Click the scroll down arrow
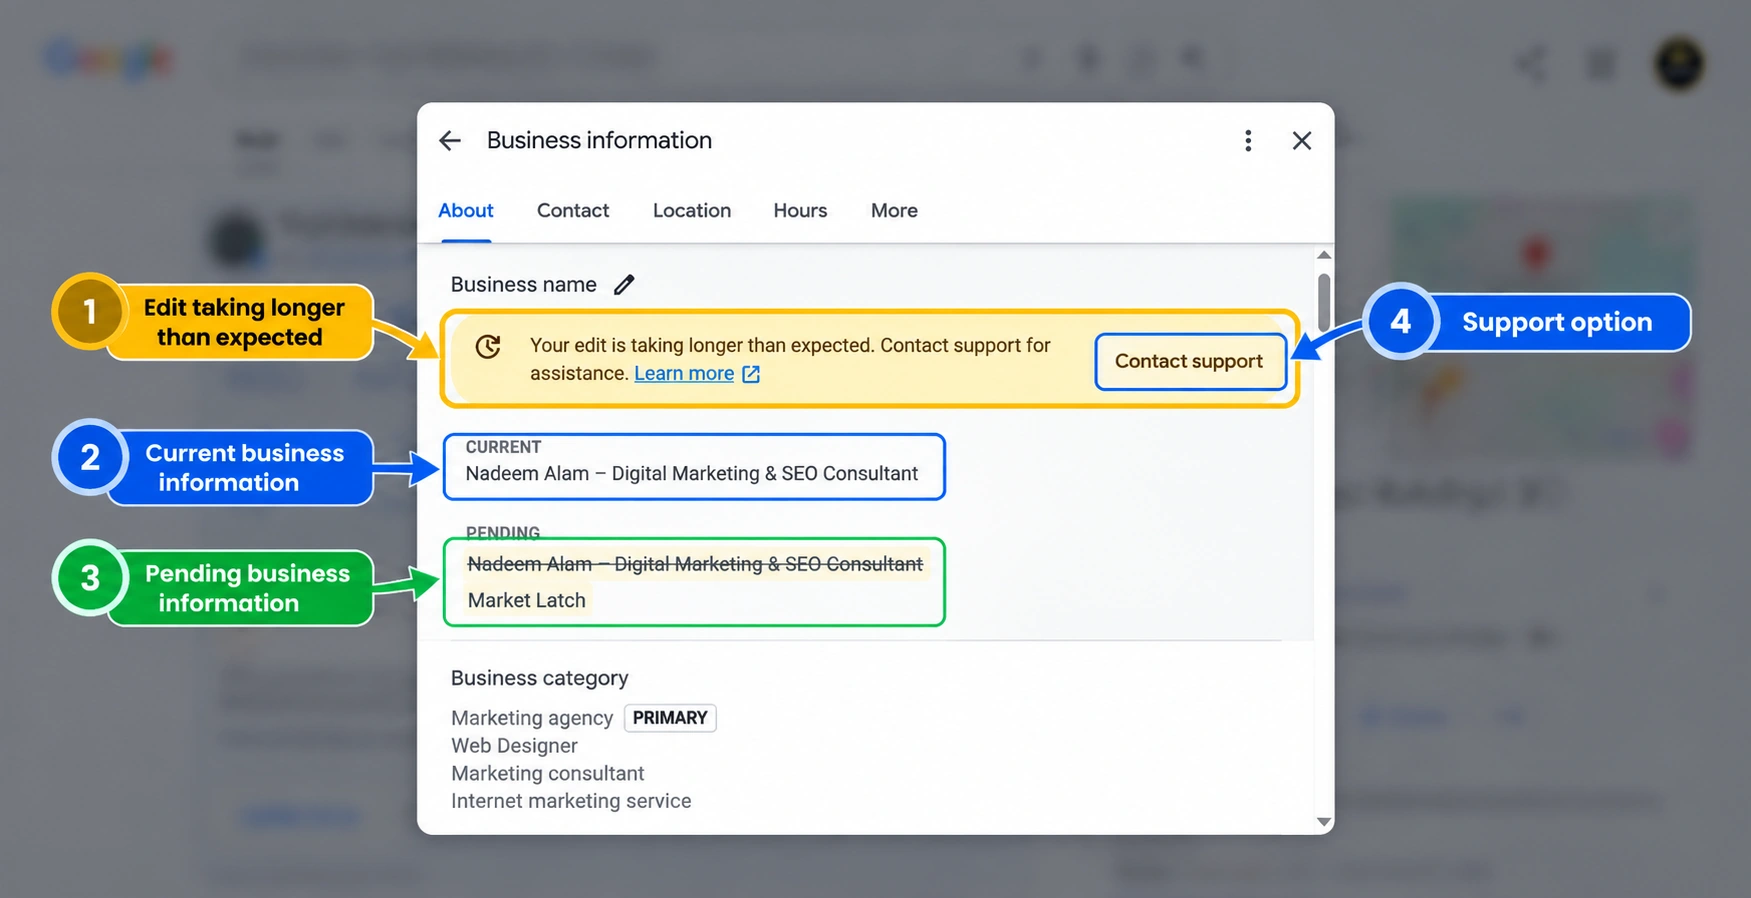 coord(1324,822)
